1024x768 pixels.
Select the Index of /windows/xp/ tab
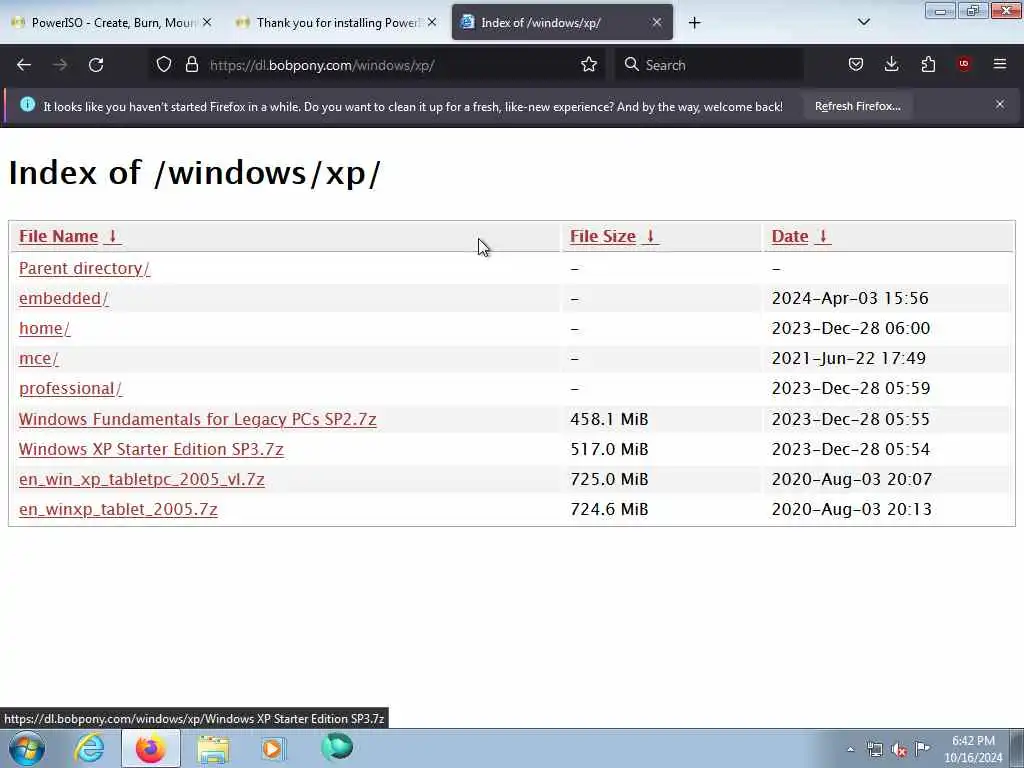coord(562,22)
